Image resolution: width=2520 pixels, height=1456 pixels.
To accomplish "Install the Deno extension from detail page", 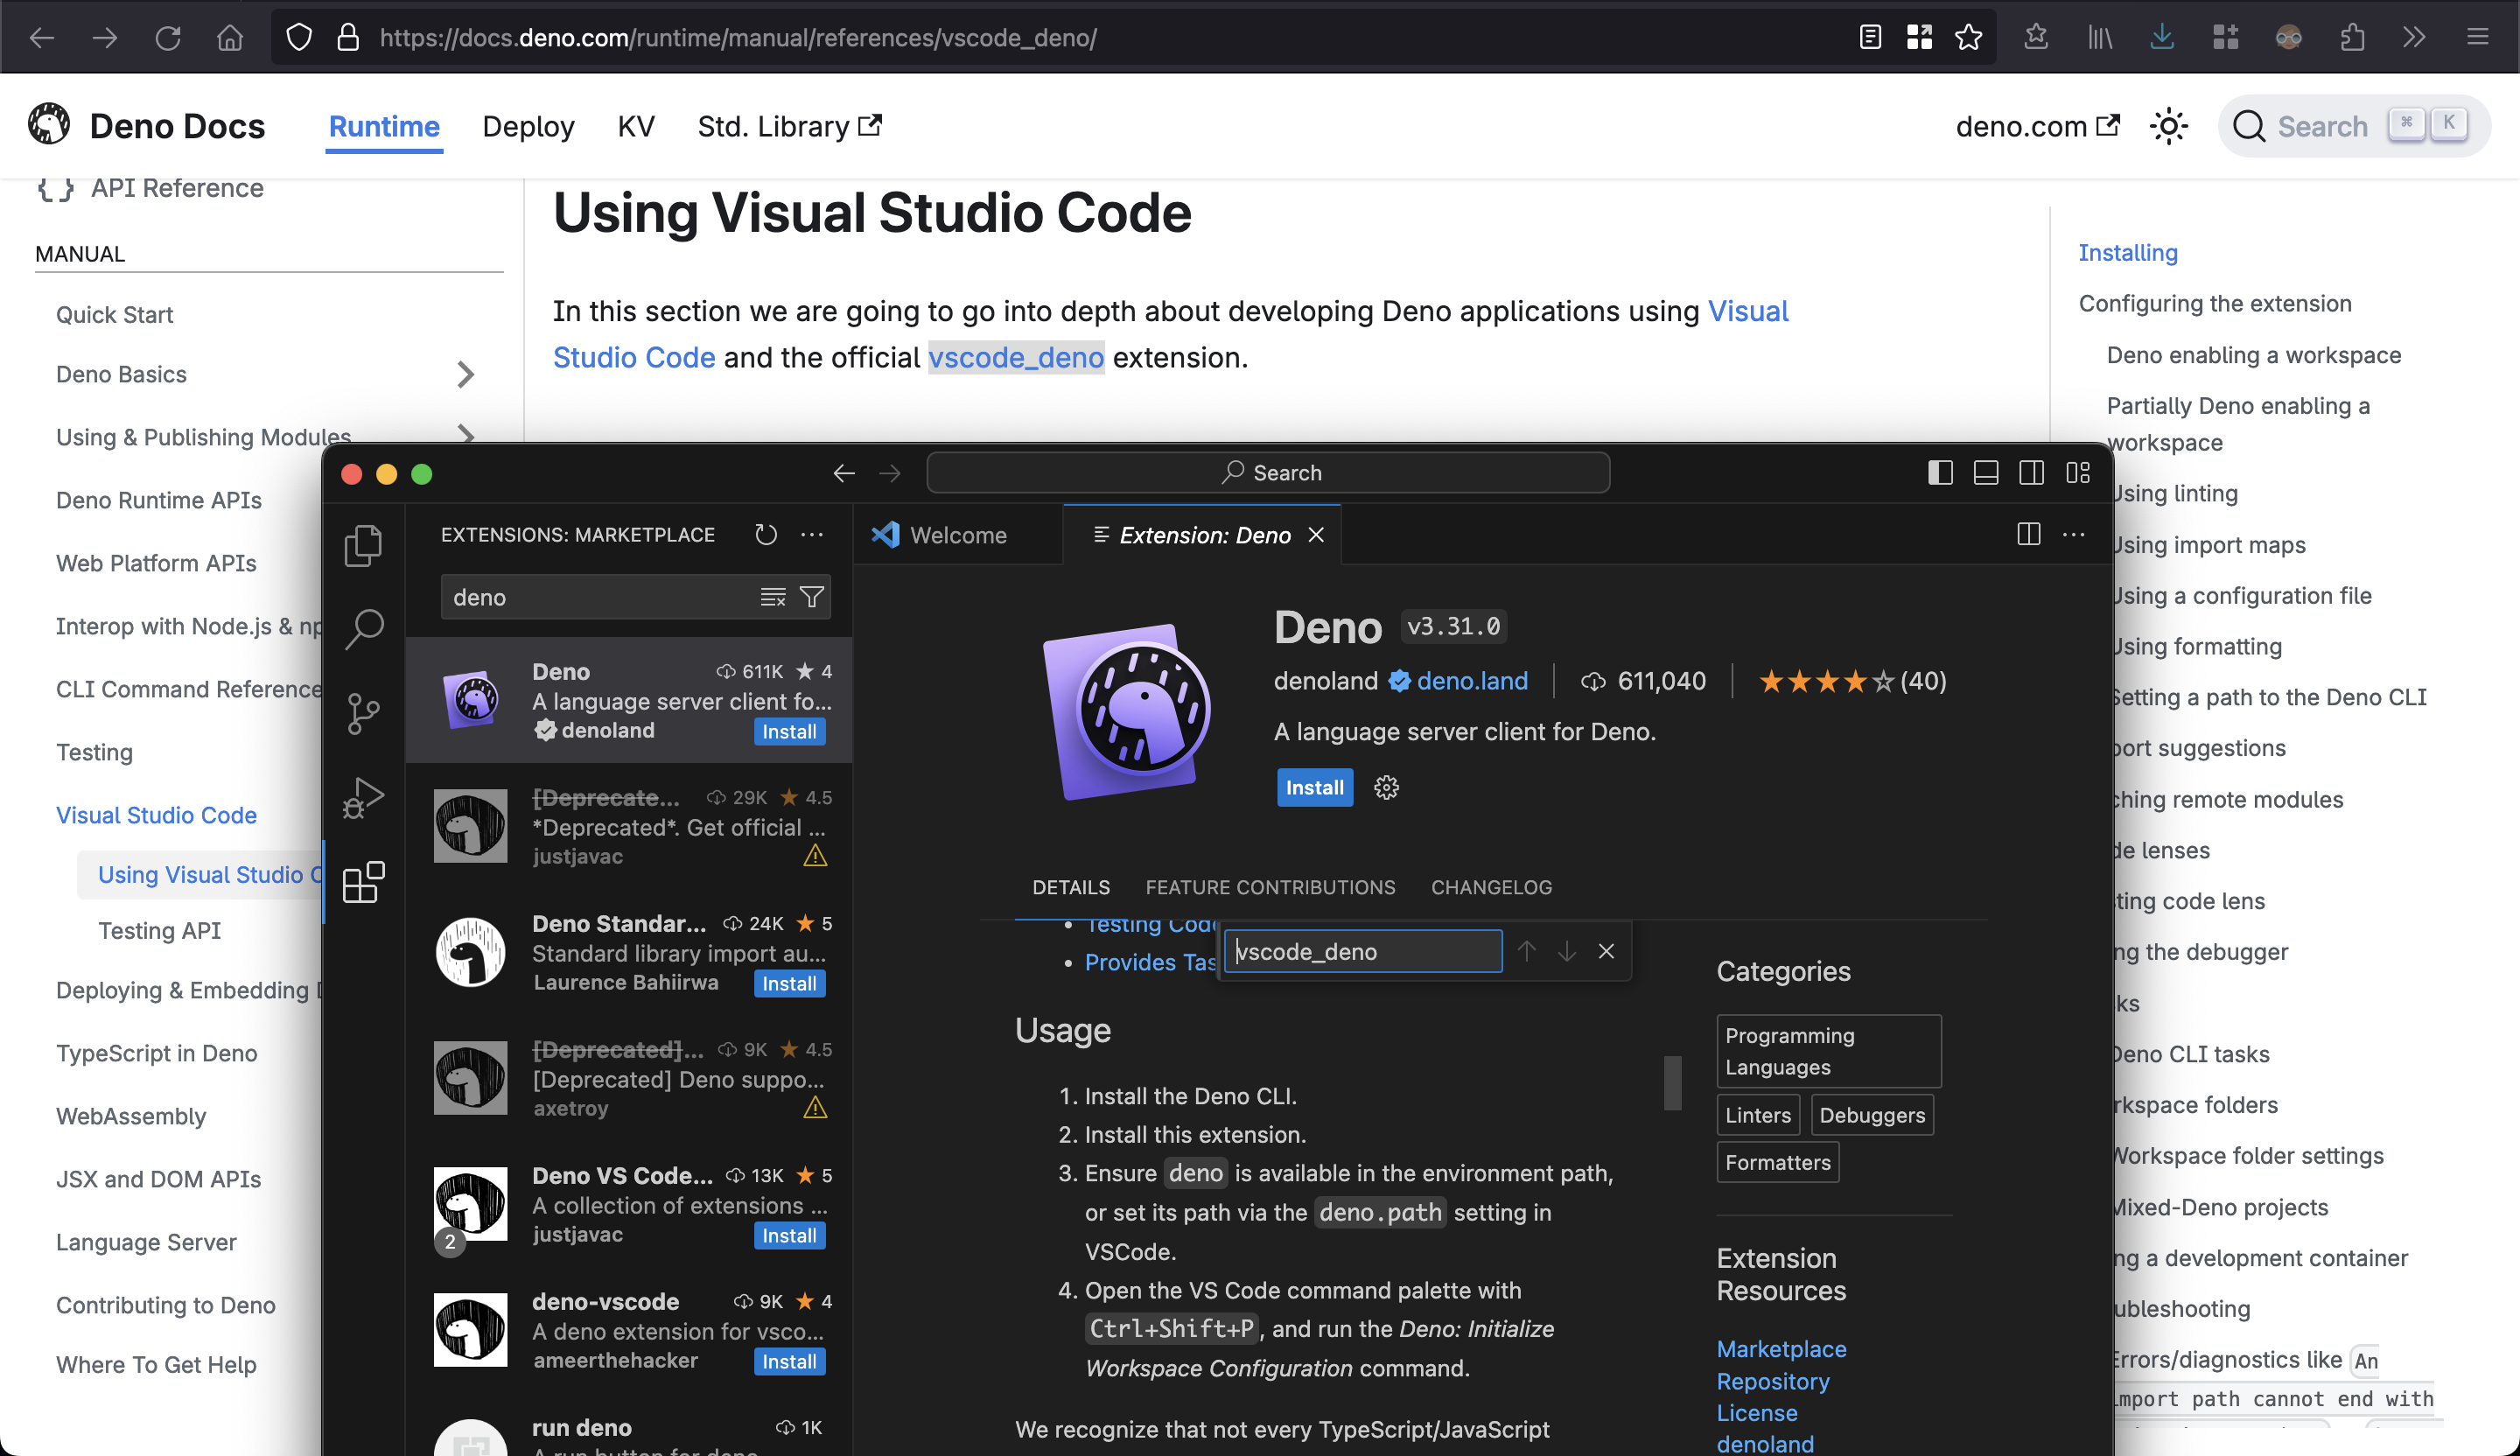I will (1314, 788).
